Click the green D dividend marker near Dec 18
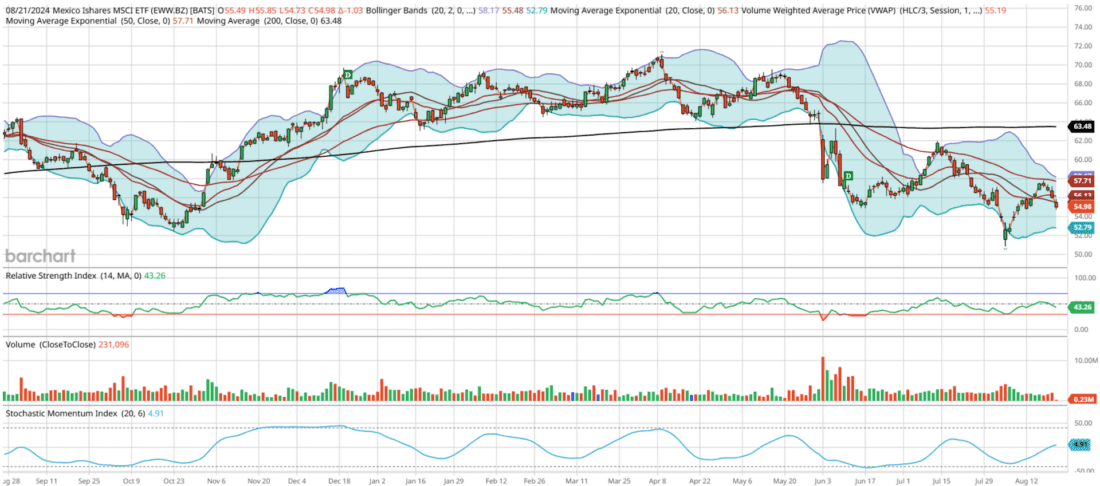1100x486 pixels. pyautogui.click(x=347, y=74)
